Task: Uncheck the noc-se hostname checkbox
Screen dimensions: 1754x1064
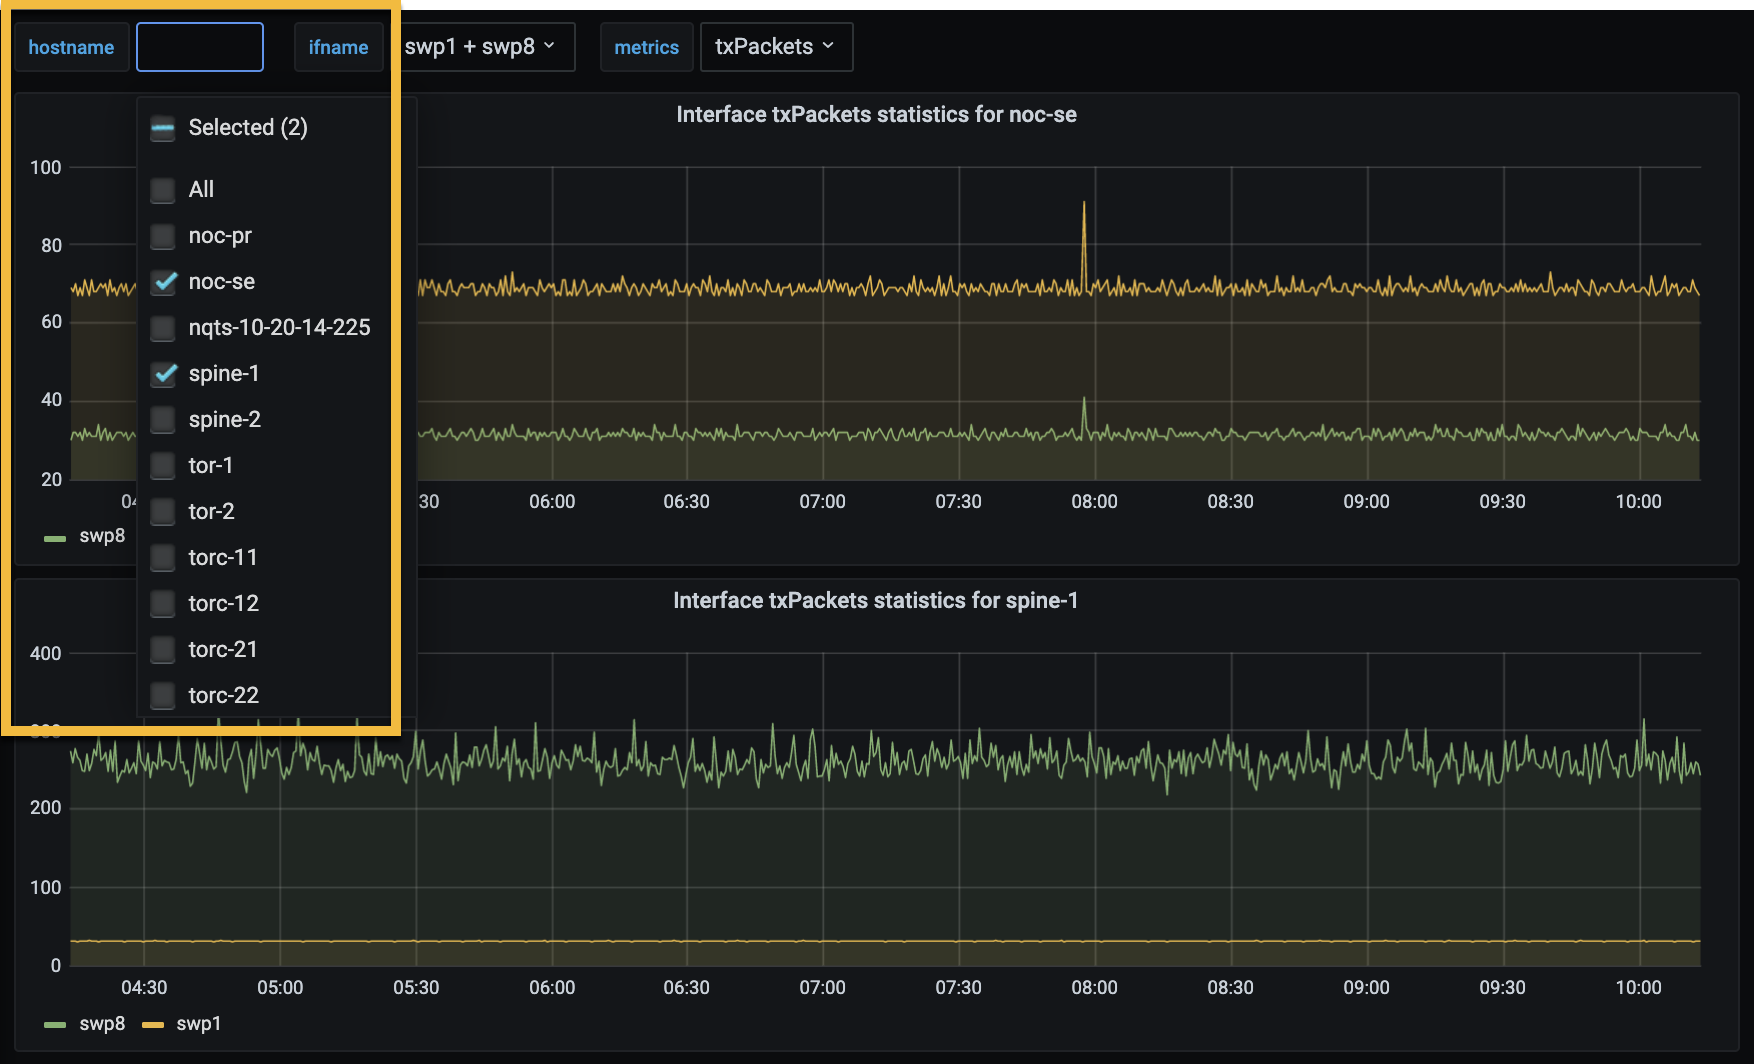Action: 163,282
